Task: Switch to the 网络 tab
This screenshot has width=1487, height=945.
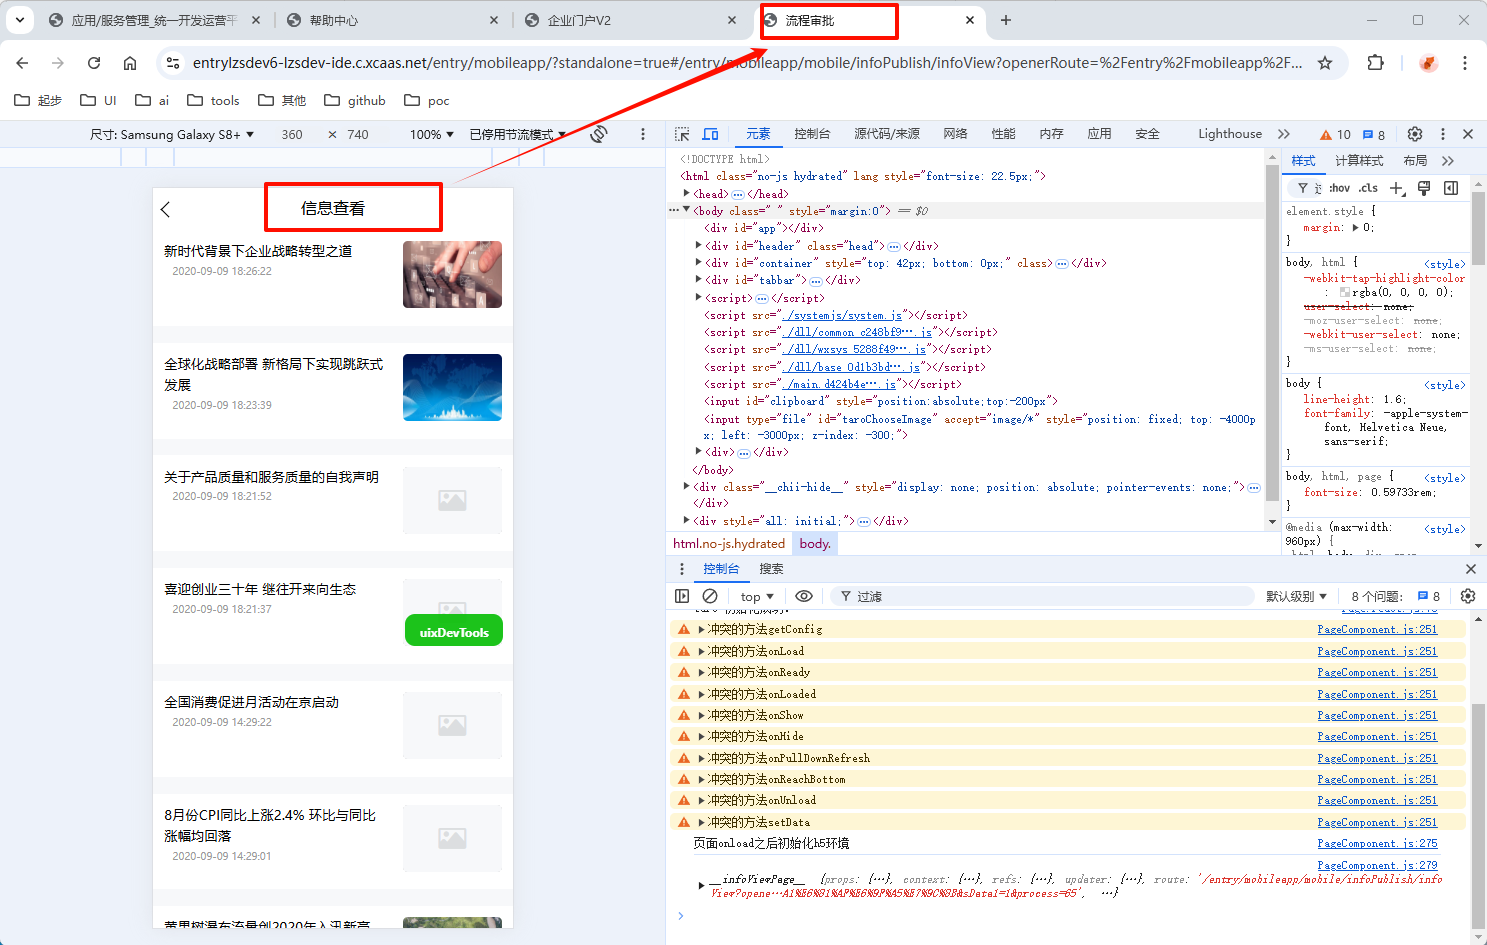Action: point(955,134)
